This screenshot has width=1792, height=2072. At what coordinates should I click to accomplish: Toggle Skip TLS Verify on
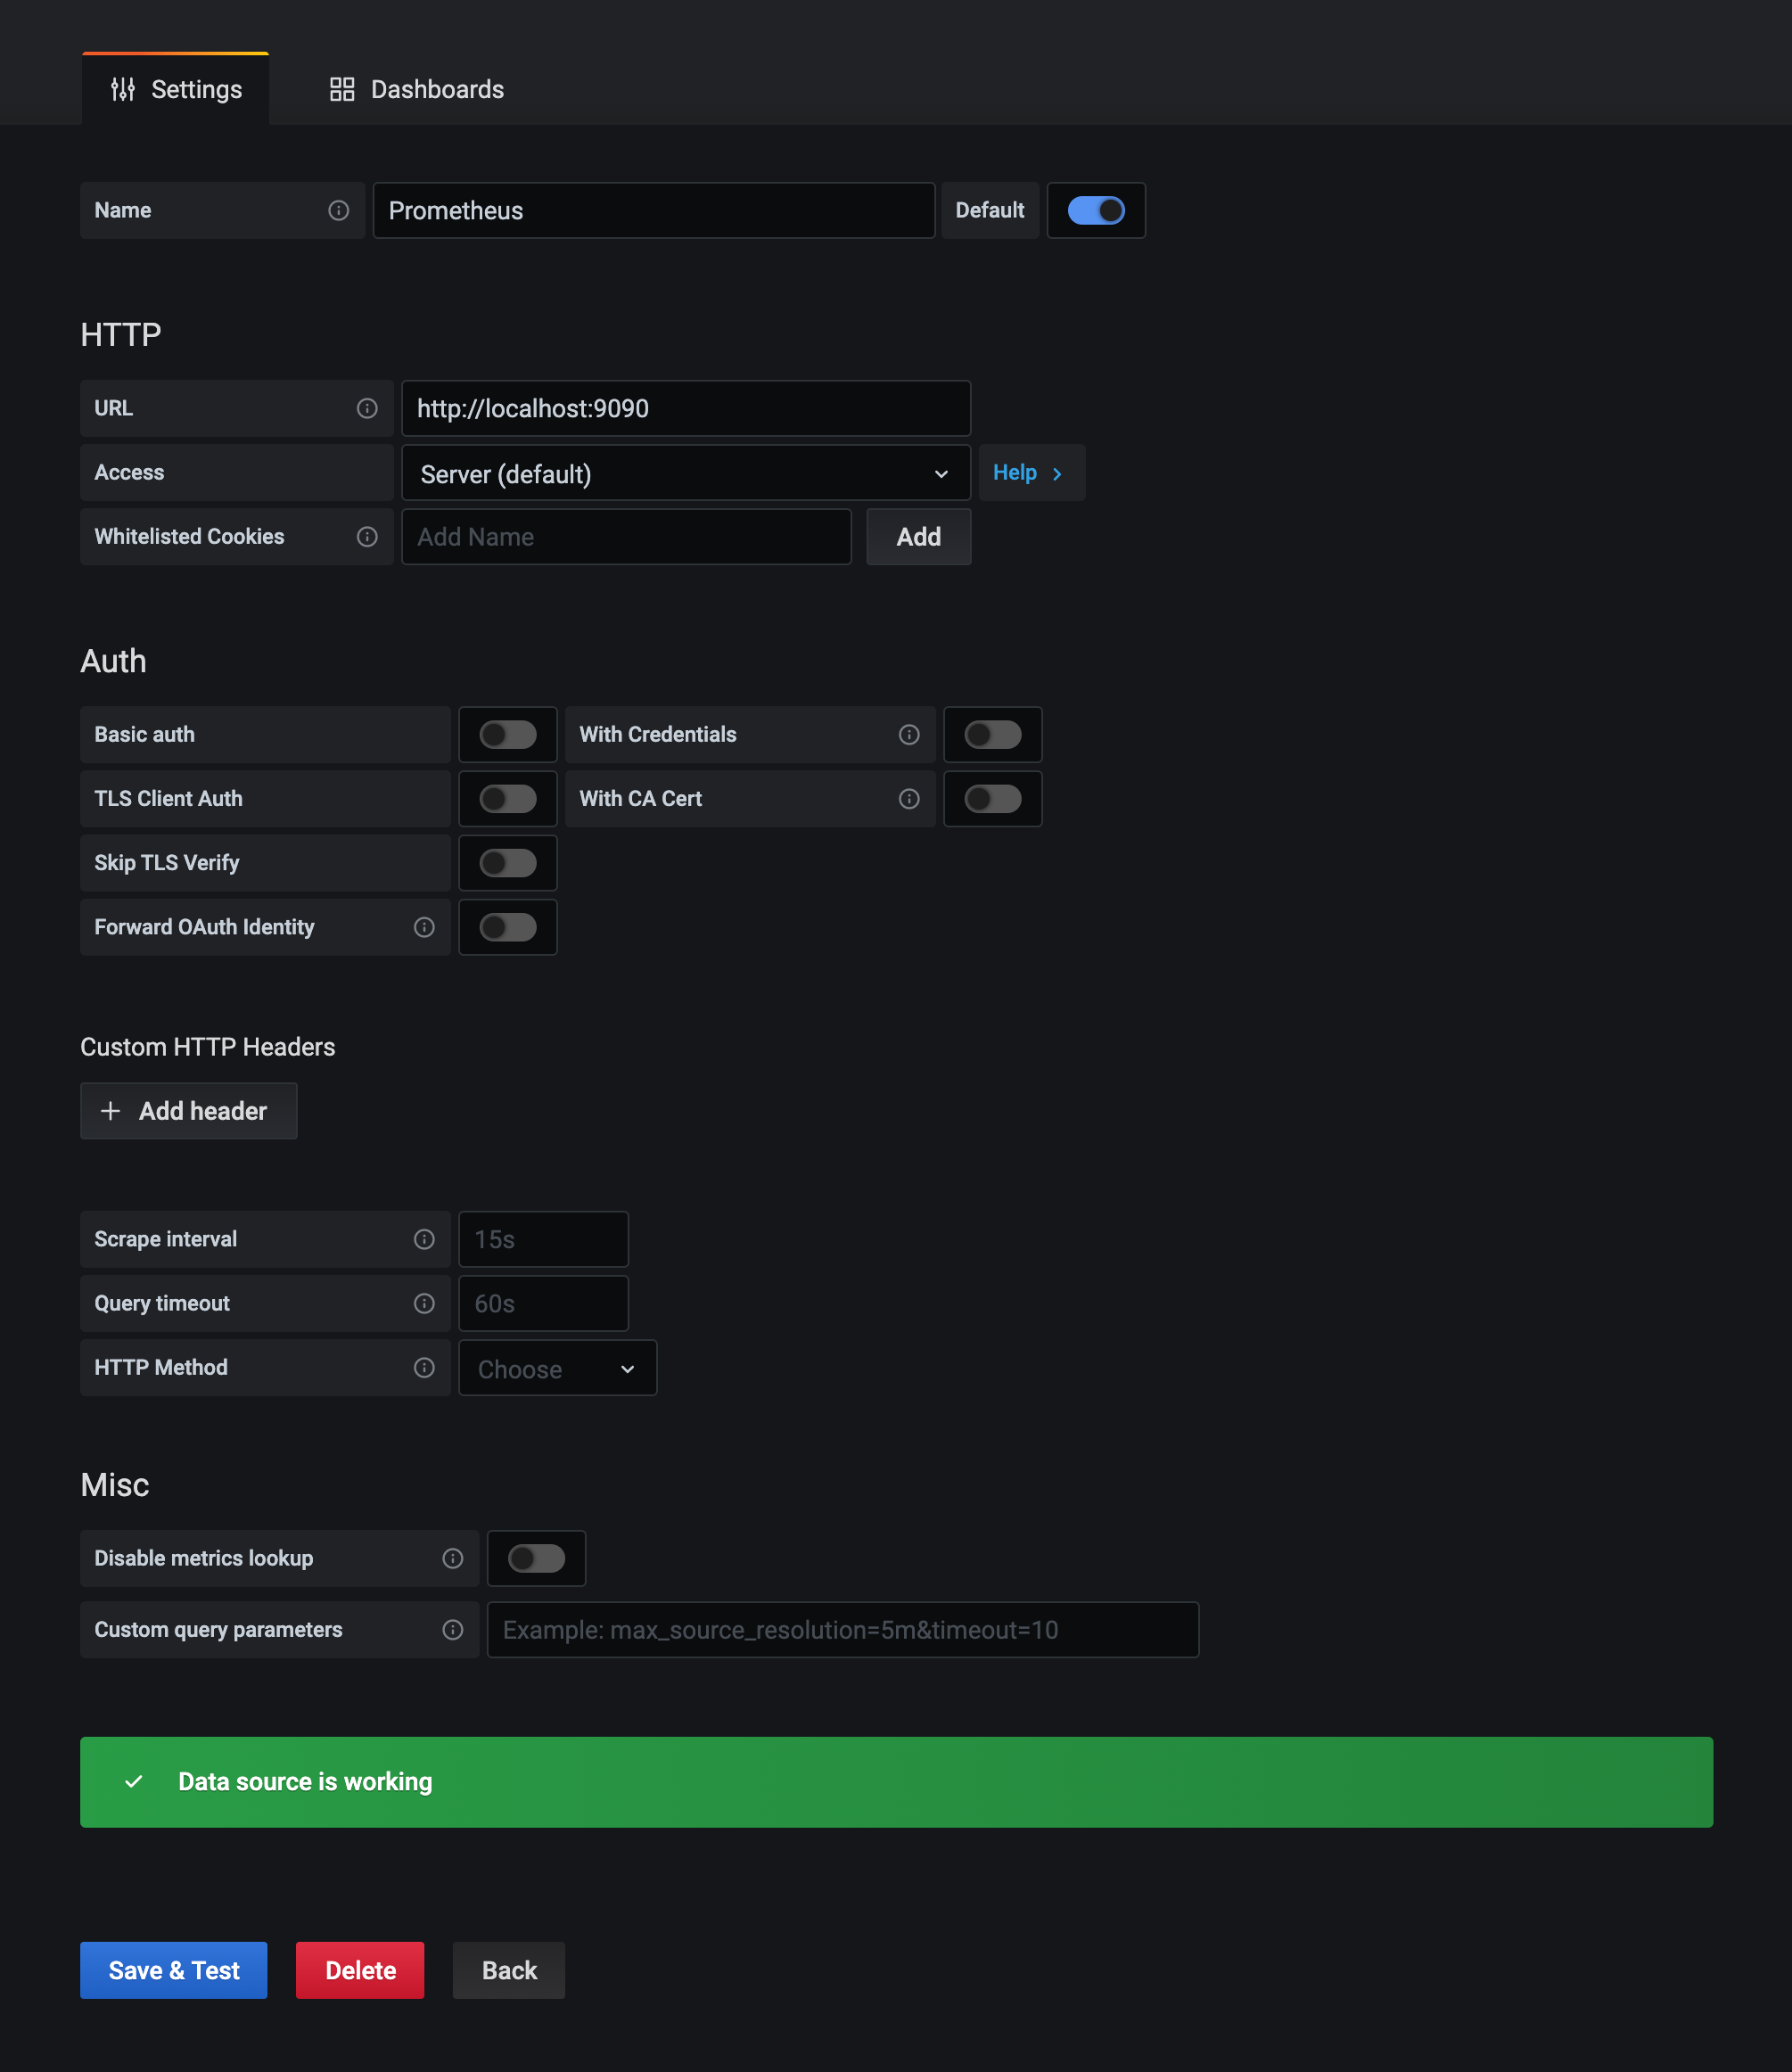[x=507, y=863]
